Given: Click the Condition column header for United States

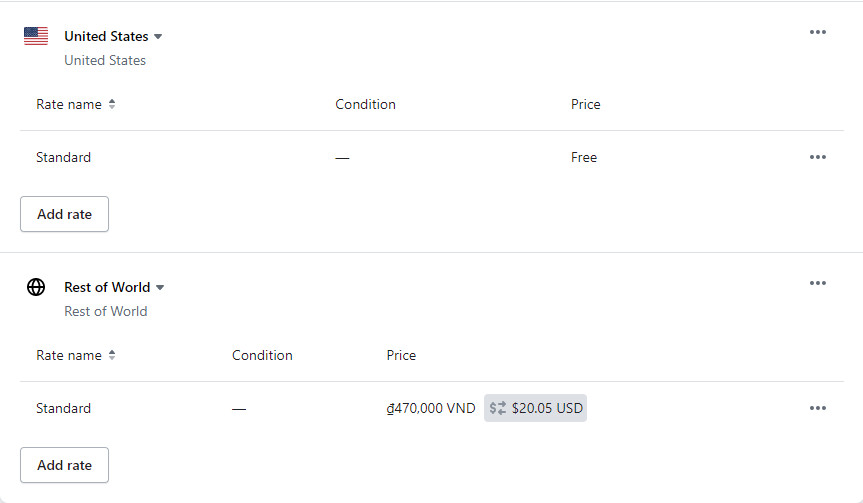Looking at the screenshot, I should click(x=365, y=105).
